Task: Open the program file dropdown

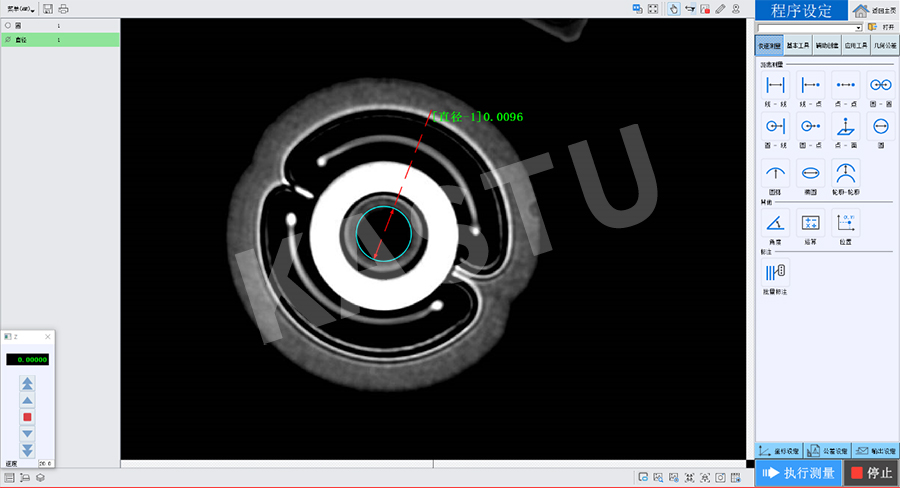Action: point(858,27)
